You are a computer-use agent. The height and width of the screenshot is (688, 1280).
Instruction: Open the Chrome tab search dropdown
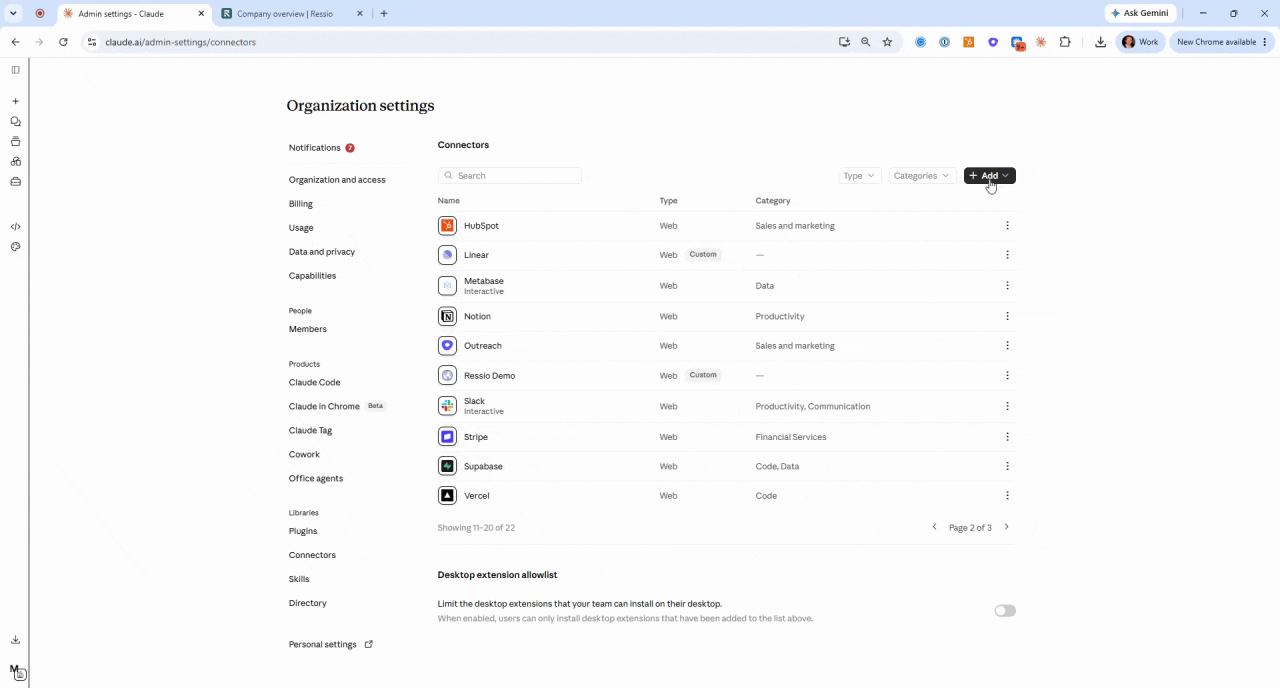coord(13,14)
